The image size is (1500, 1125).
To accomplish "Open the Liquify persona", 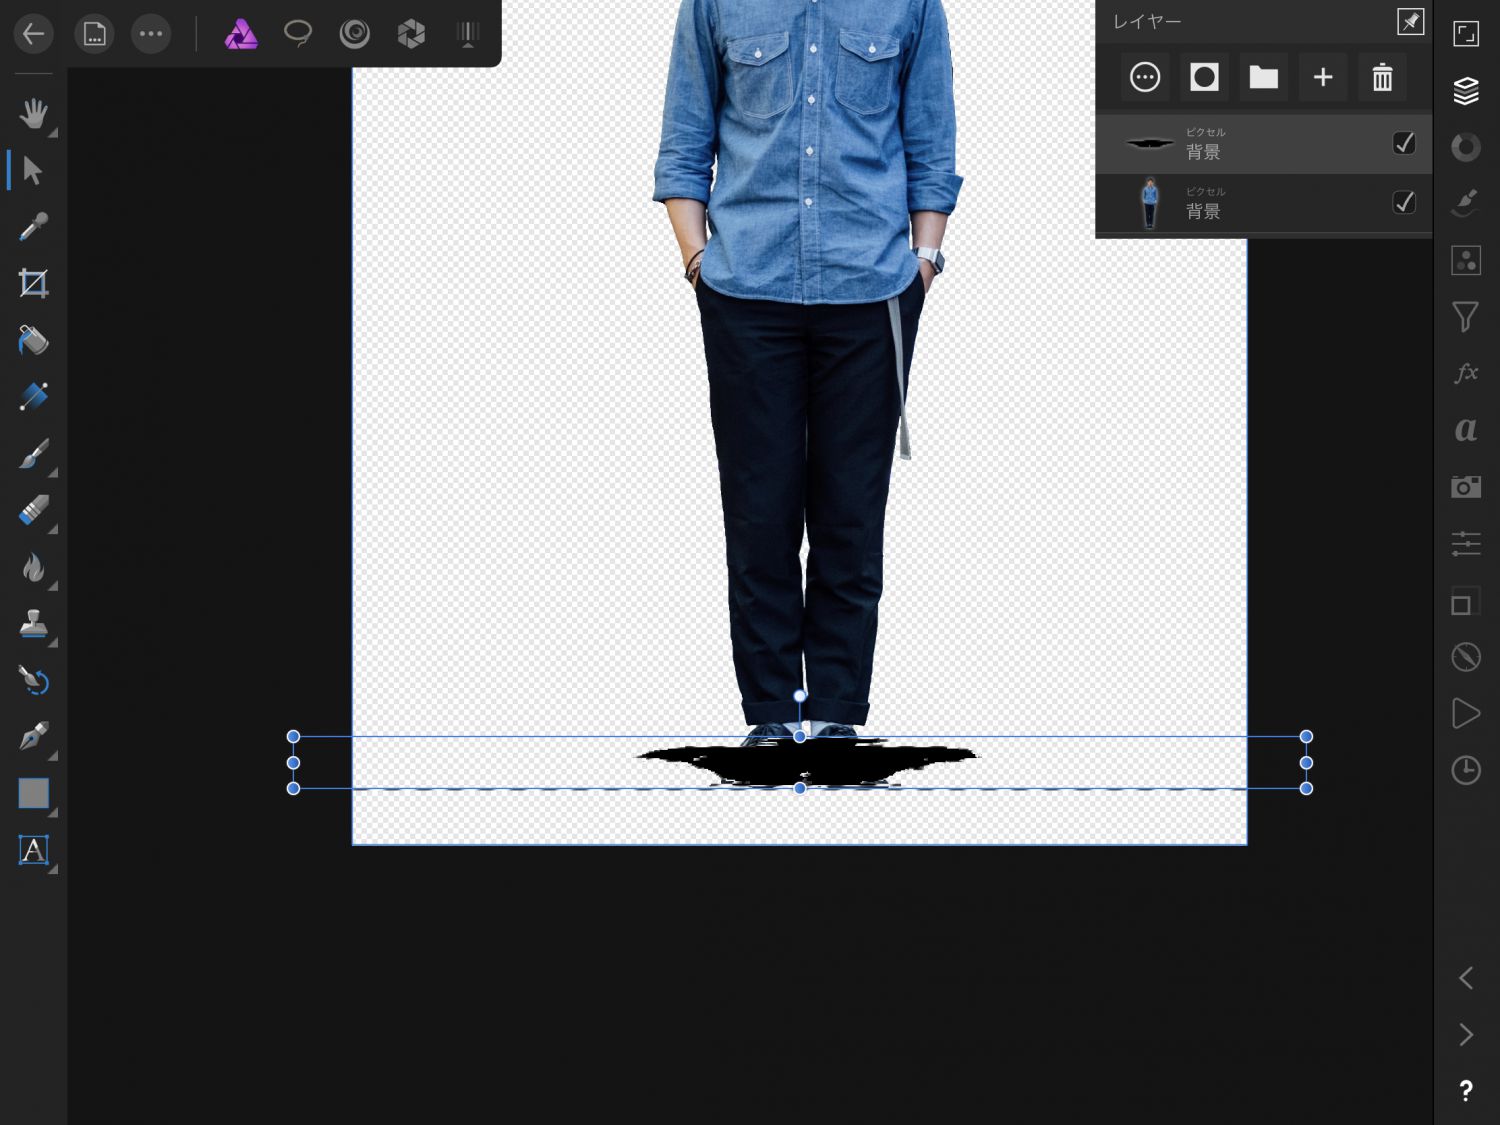I will [x=354, y=34].
